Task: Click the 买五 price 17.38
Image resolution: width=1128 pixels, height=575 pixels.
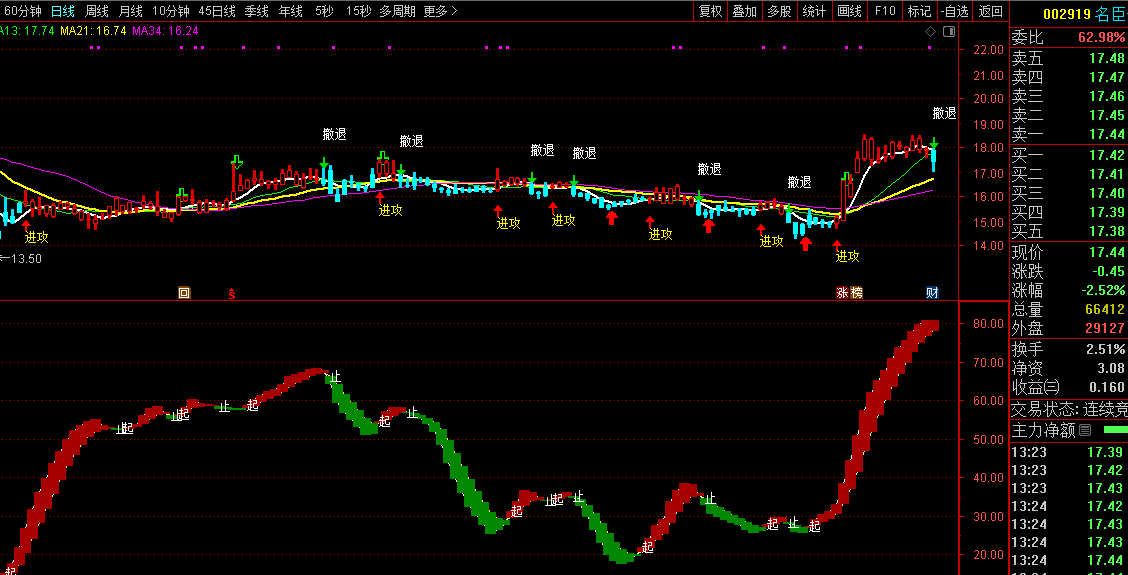Action: pos(1106,231)
